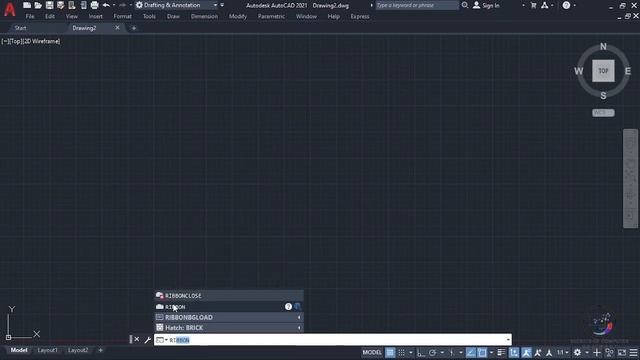Close the Drawing2 file tab
This screenshot has width=640, height=360.
coord(118,28)
